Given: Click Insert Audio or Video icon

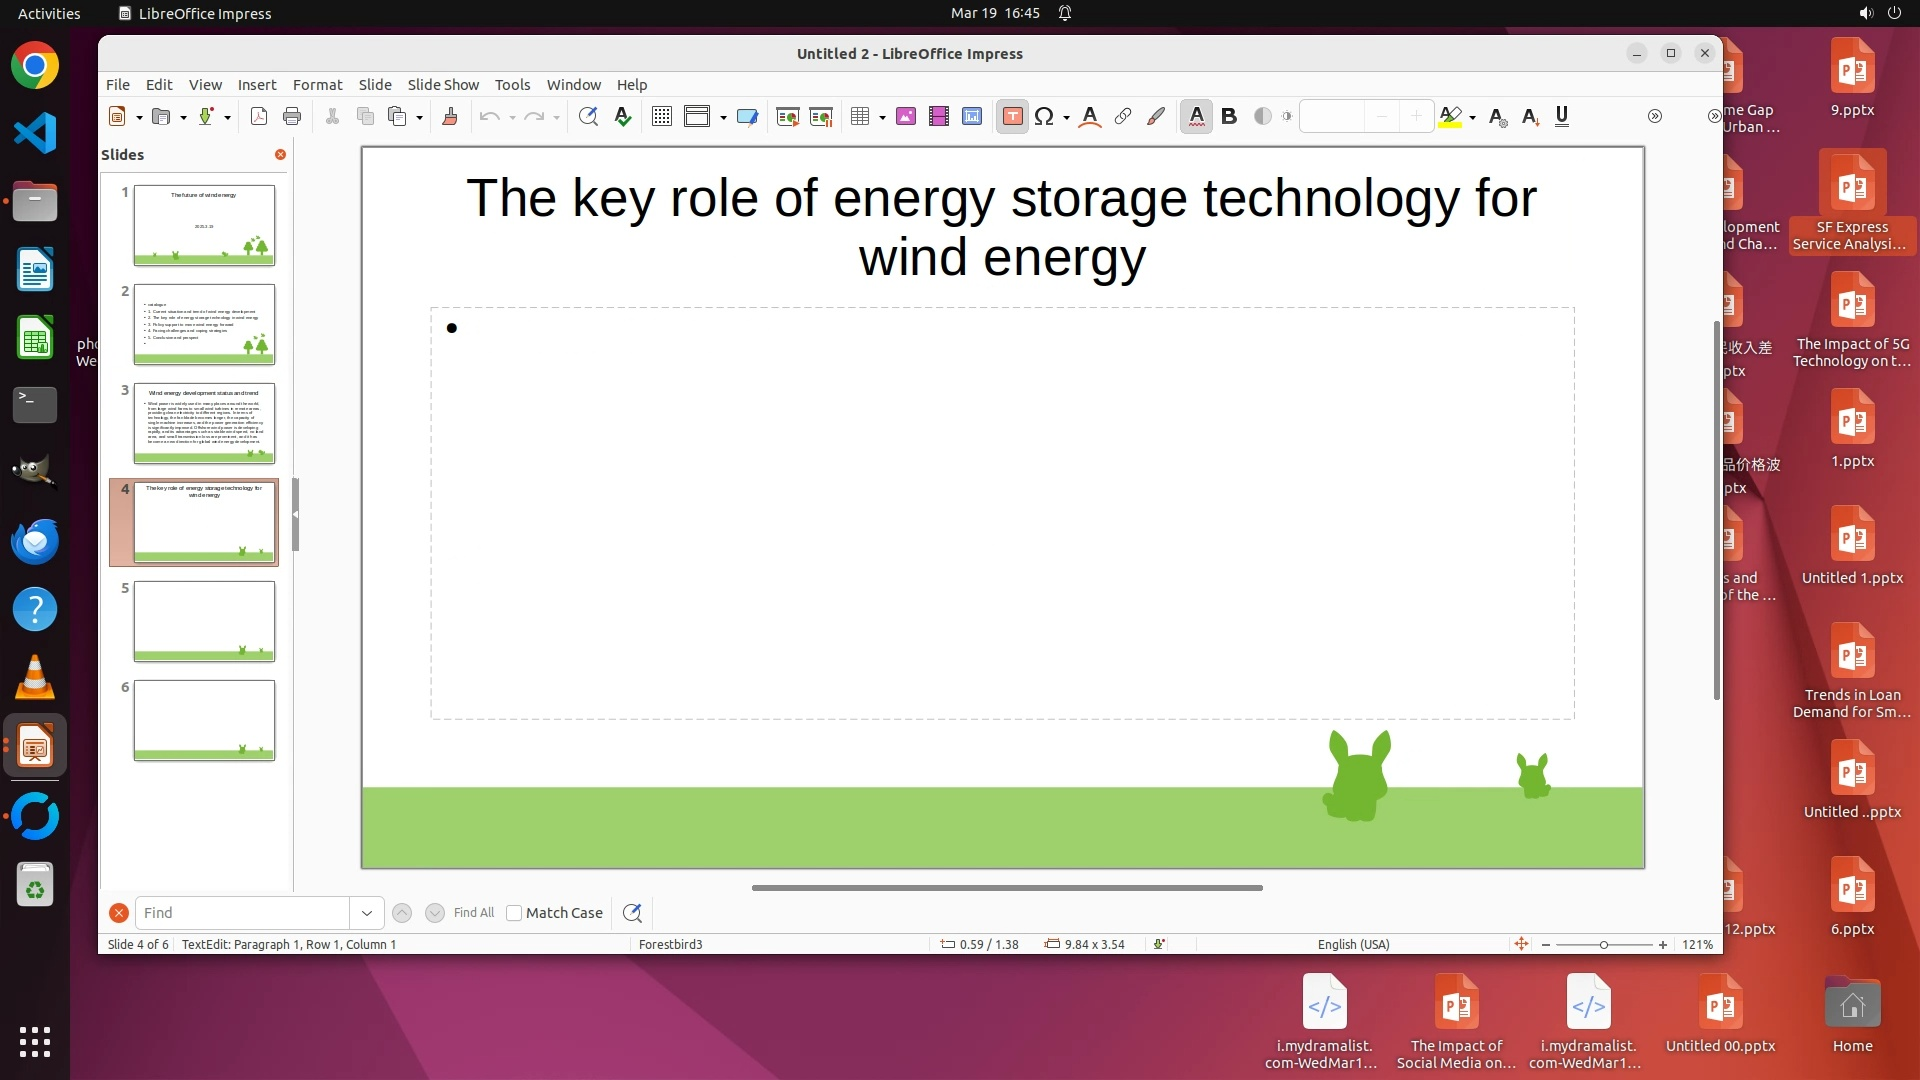Looking at the screenshot, I should [938, 117].
